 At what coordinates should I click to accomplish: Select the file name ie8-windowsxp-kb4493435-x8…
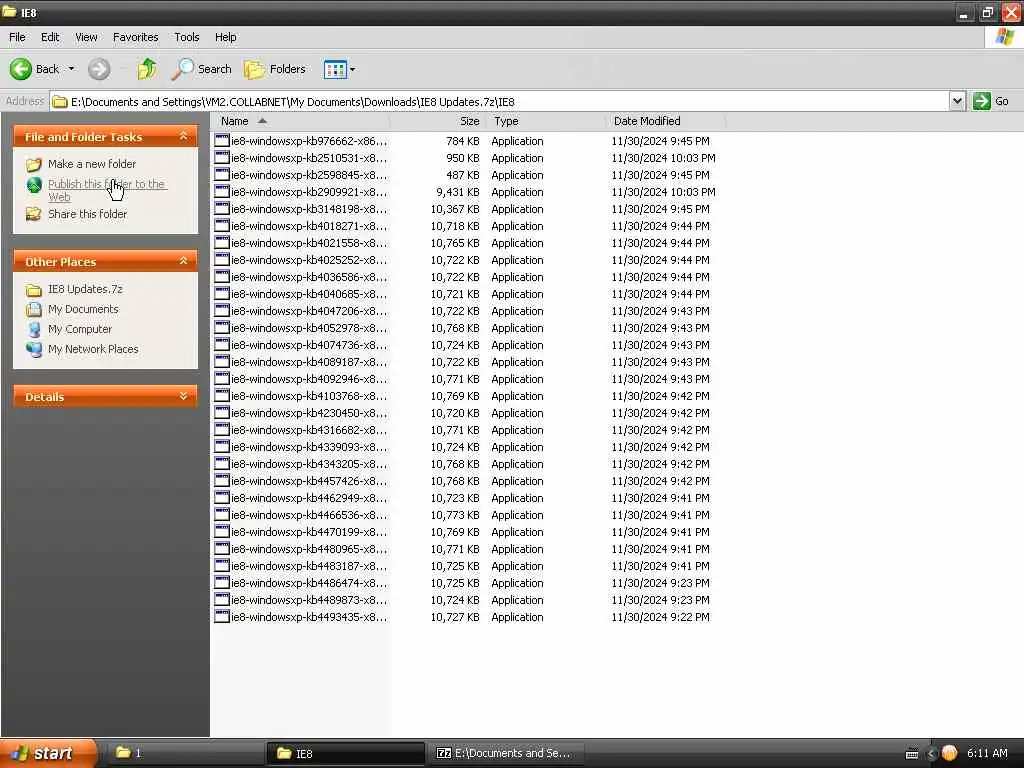point(309,616)
